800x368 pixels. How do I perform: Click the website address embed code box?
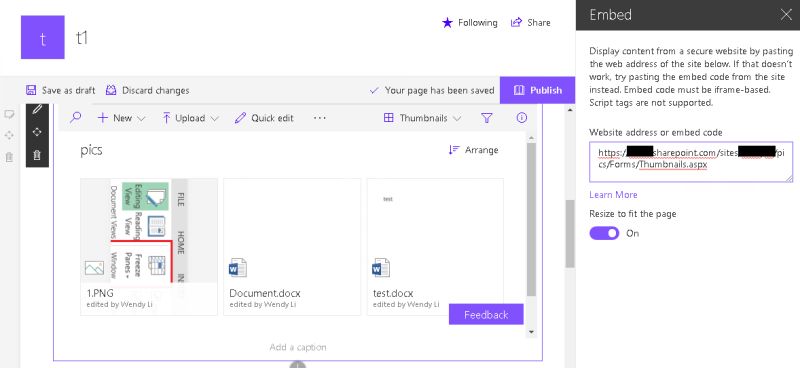(691, 162)
